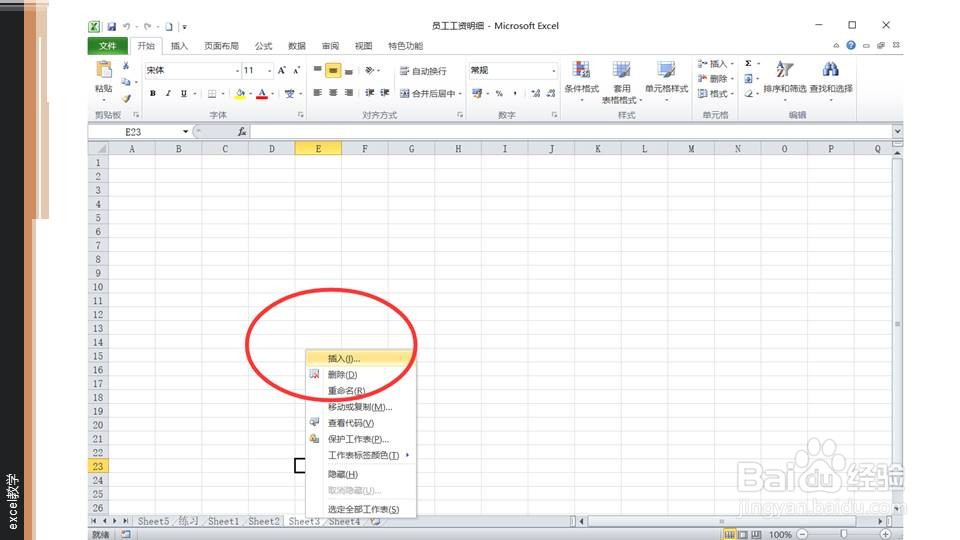Open 单元格样式 cell styles
The image size is (960, 540).
coord(666,80)
